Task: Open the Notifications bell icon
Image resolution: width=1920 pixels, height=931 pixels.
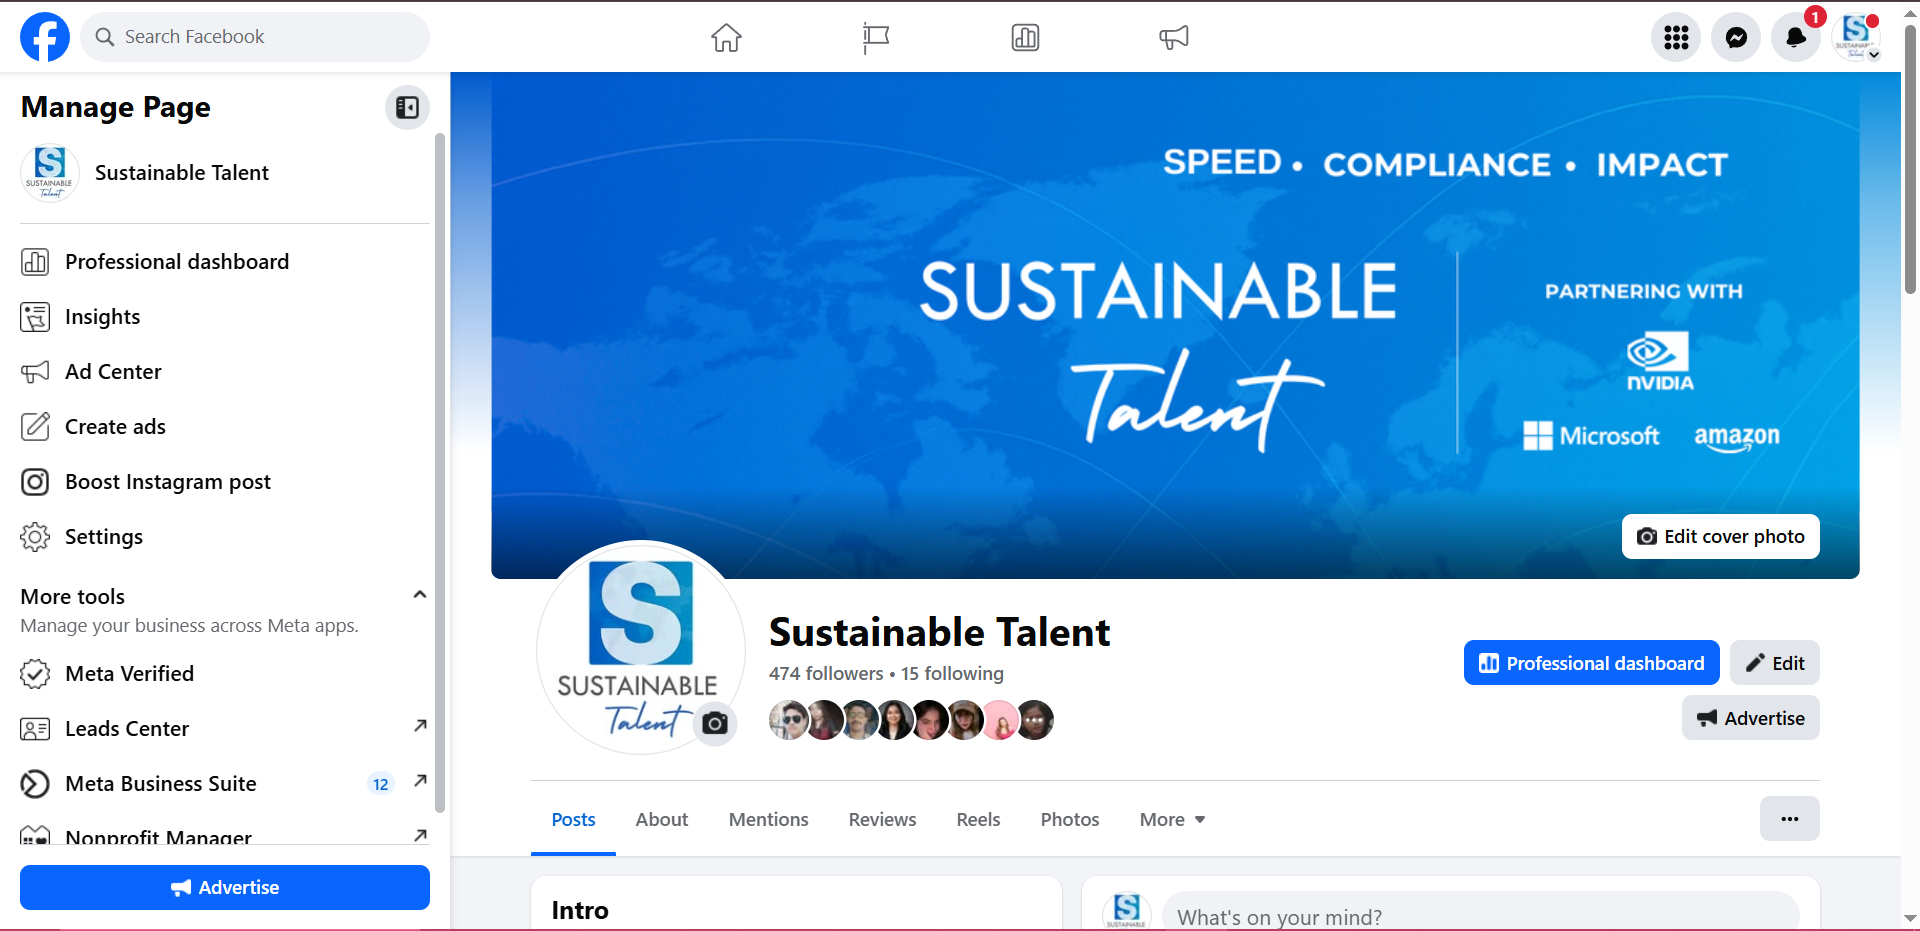Action: tap(1796, 38)
